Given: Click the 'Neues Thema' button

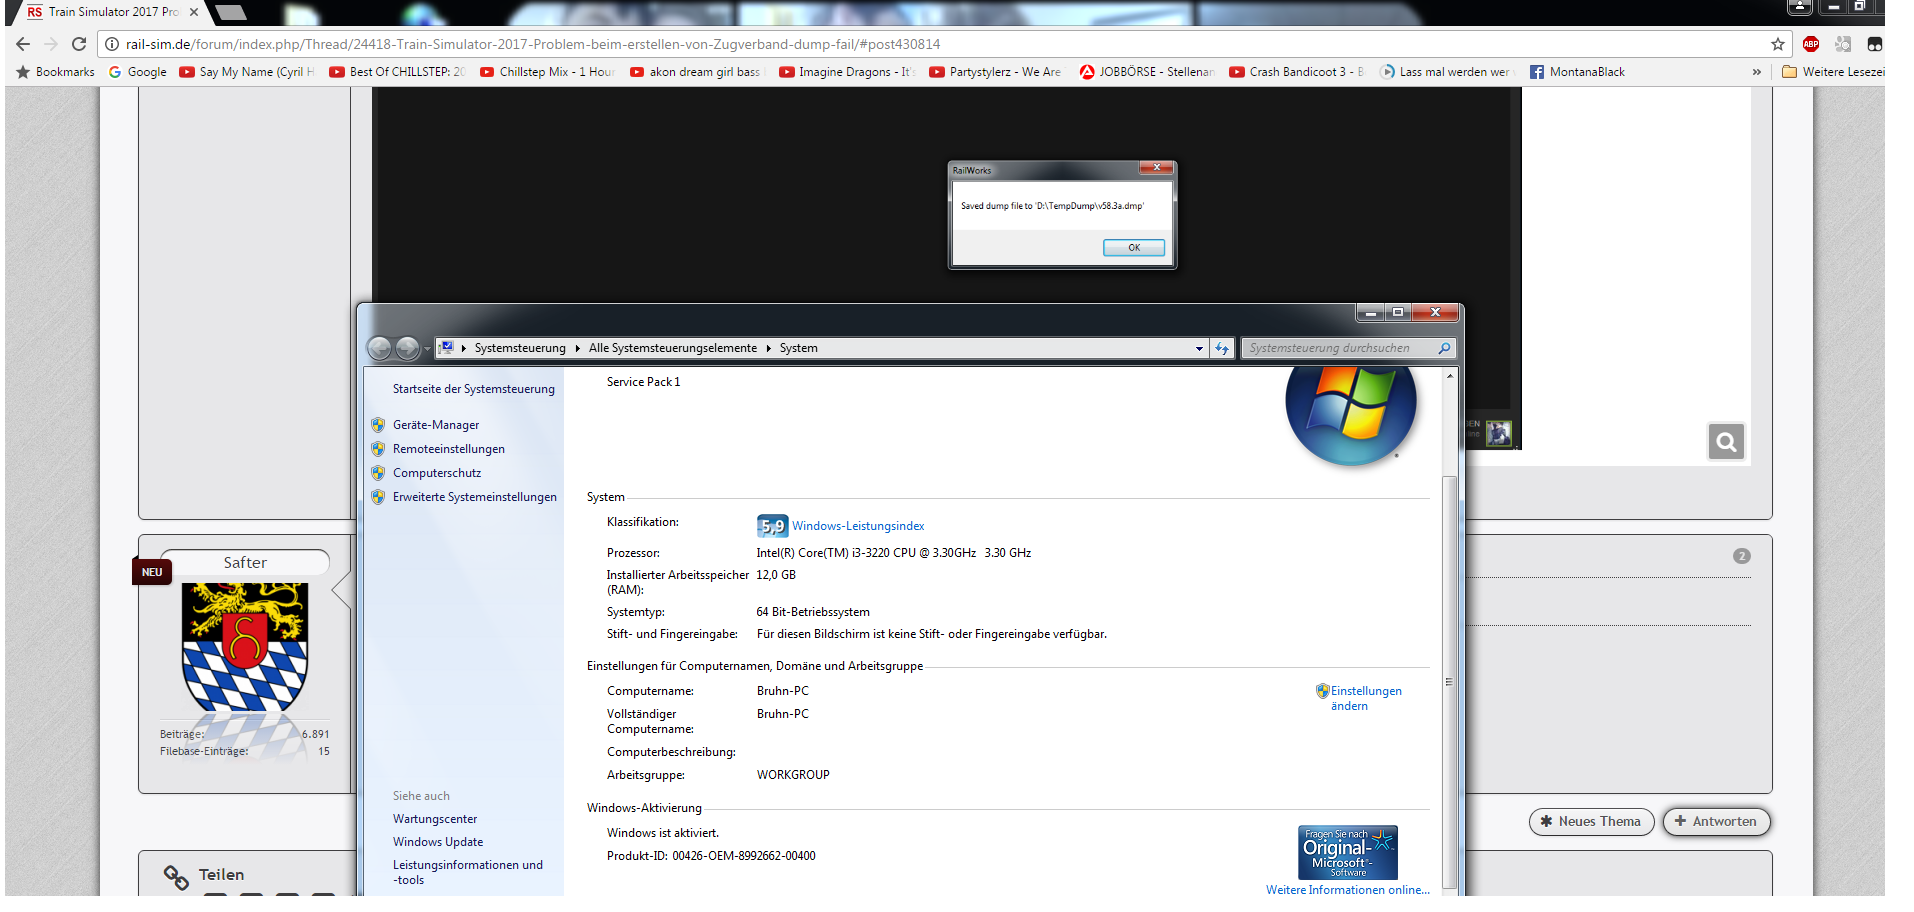Looking at the screenshot, I should [1591, 822].
